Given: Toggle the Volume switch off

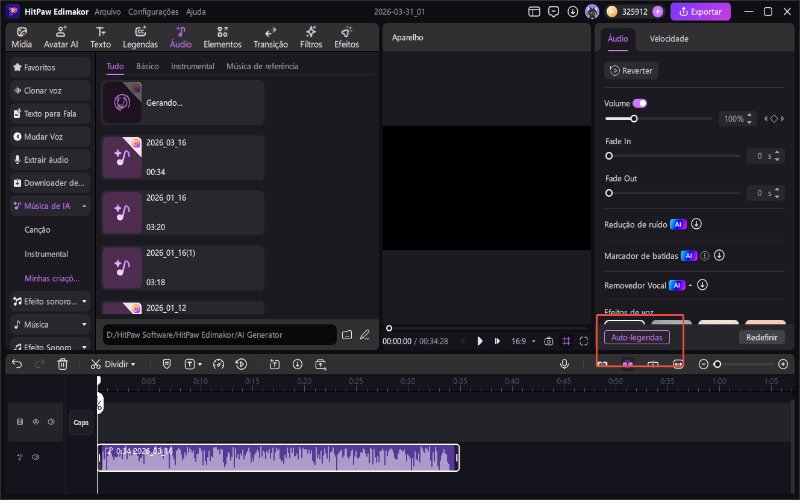Looking at the screenshot, I should 640,103.
